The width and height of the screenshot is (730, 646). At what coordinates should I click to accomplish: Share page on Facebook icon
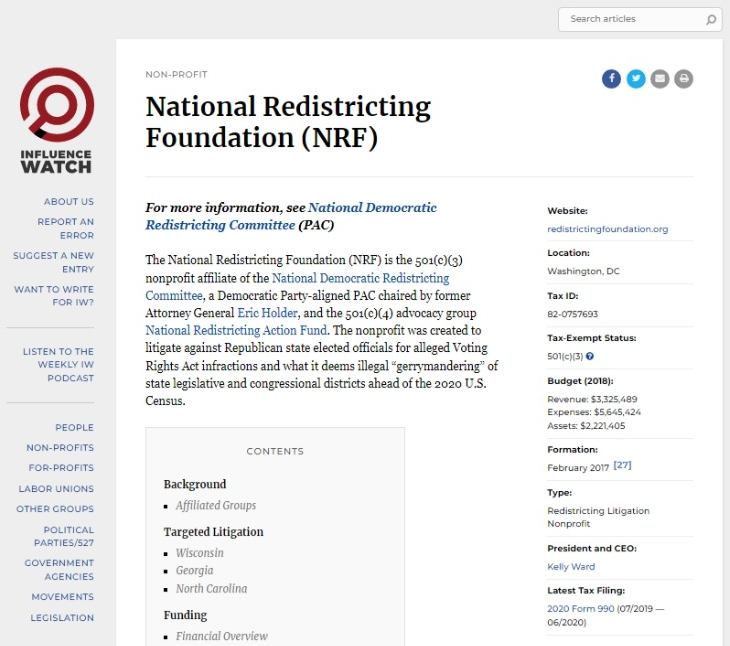[x=611, y=79]
